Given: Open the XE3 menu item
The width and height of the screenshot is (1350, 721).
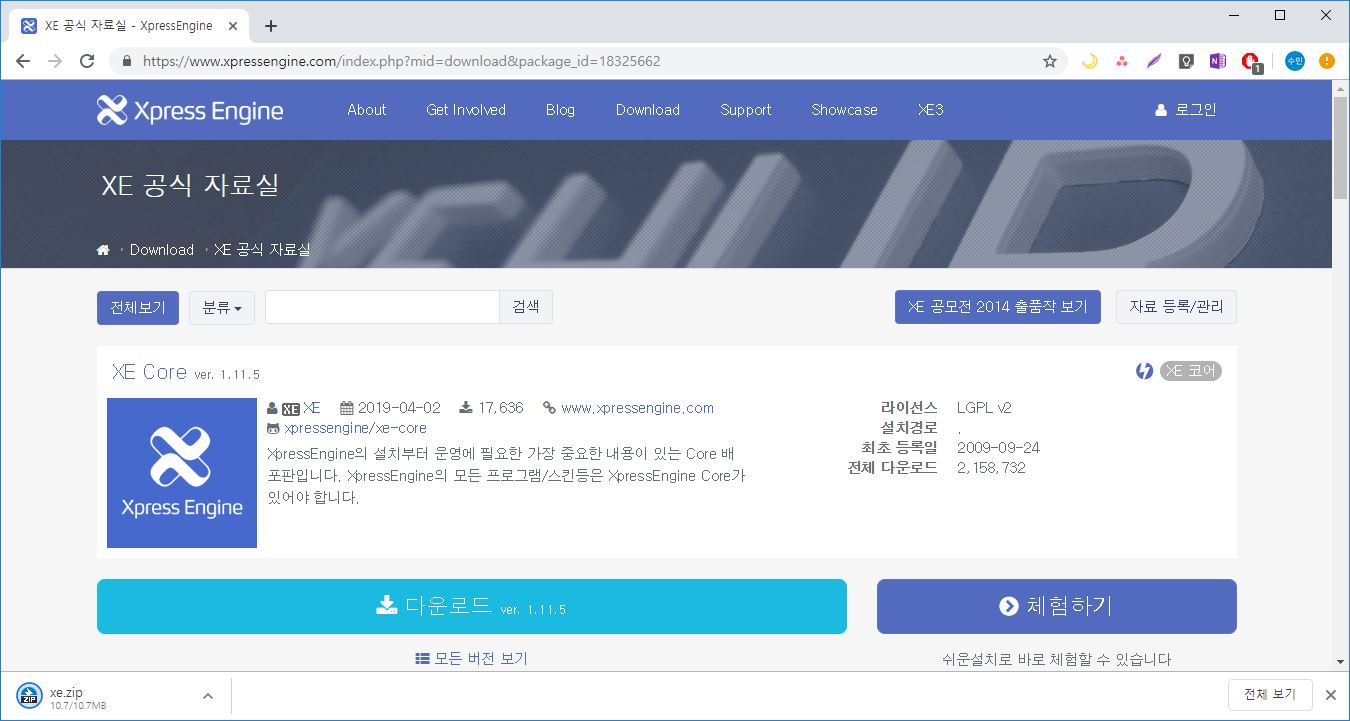Looking at the screenshot, I should coord(931,110).
